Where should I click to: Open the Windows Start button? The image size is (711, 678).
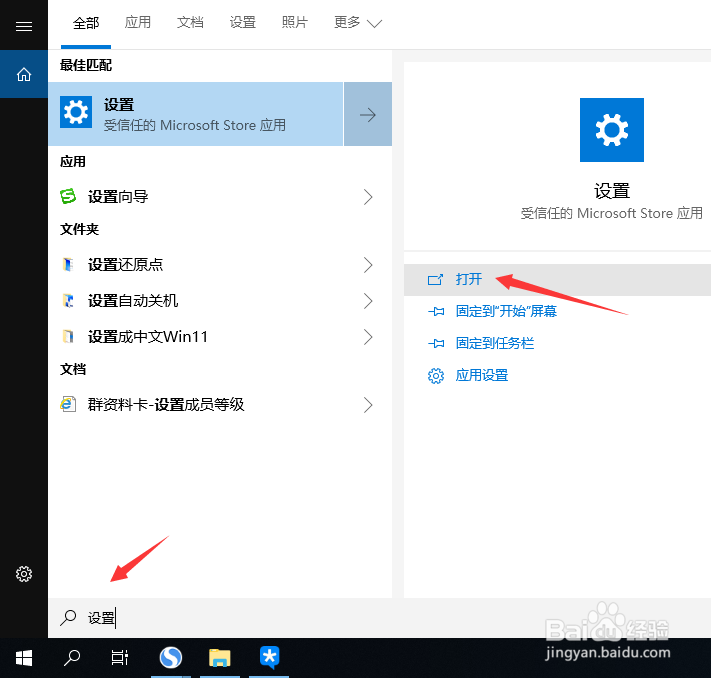(24, 658)
